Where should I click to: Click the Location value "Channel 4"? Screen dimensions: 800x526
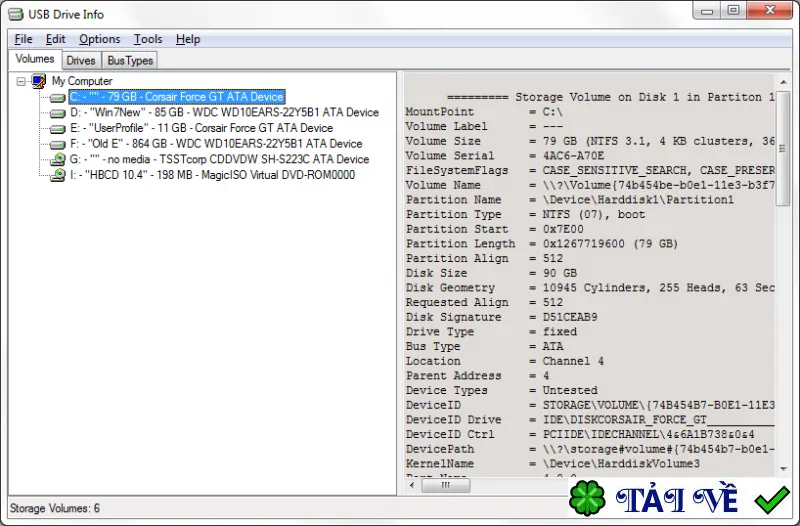point(573,361)
